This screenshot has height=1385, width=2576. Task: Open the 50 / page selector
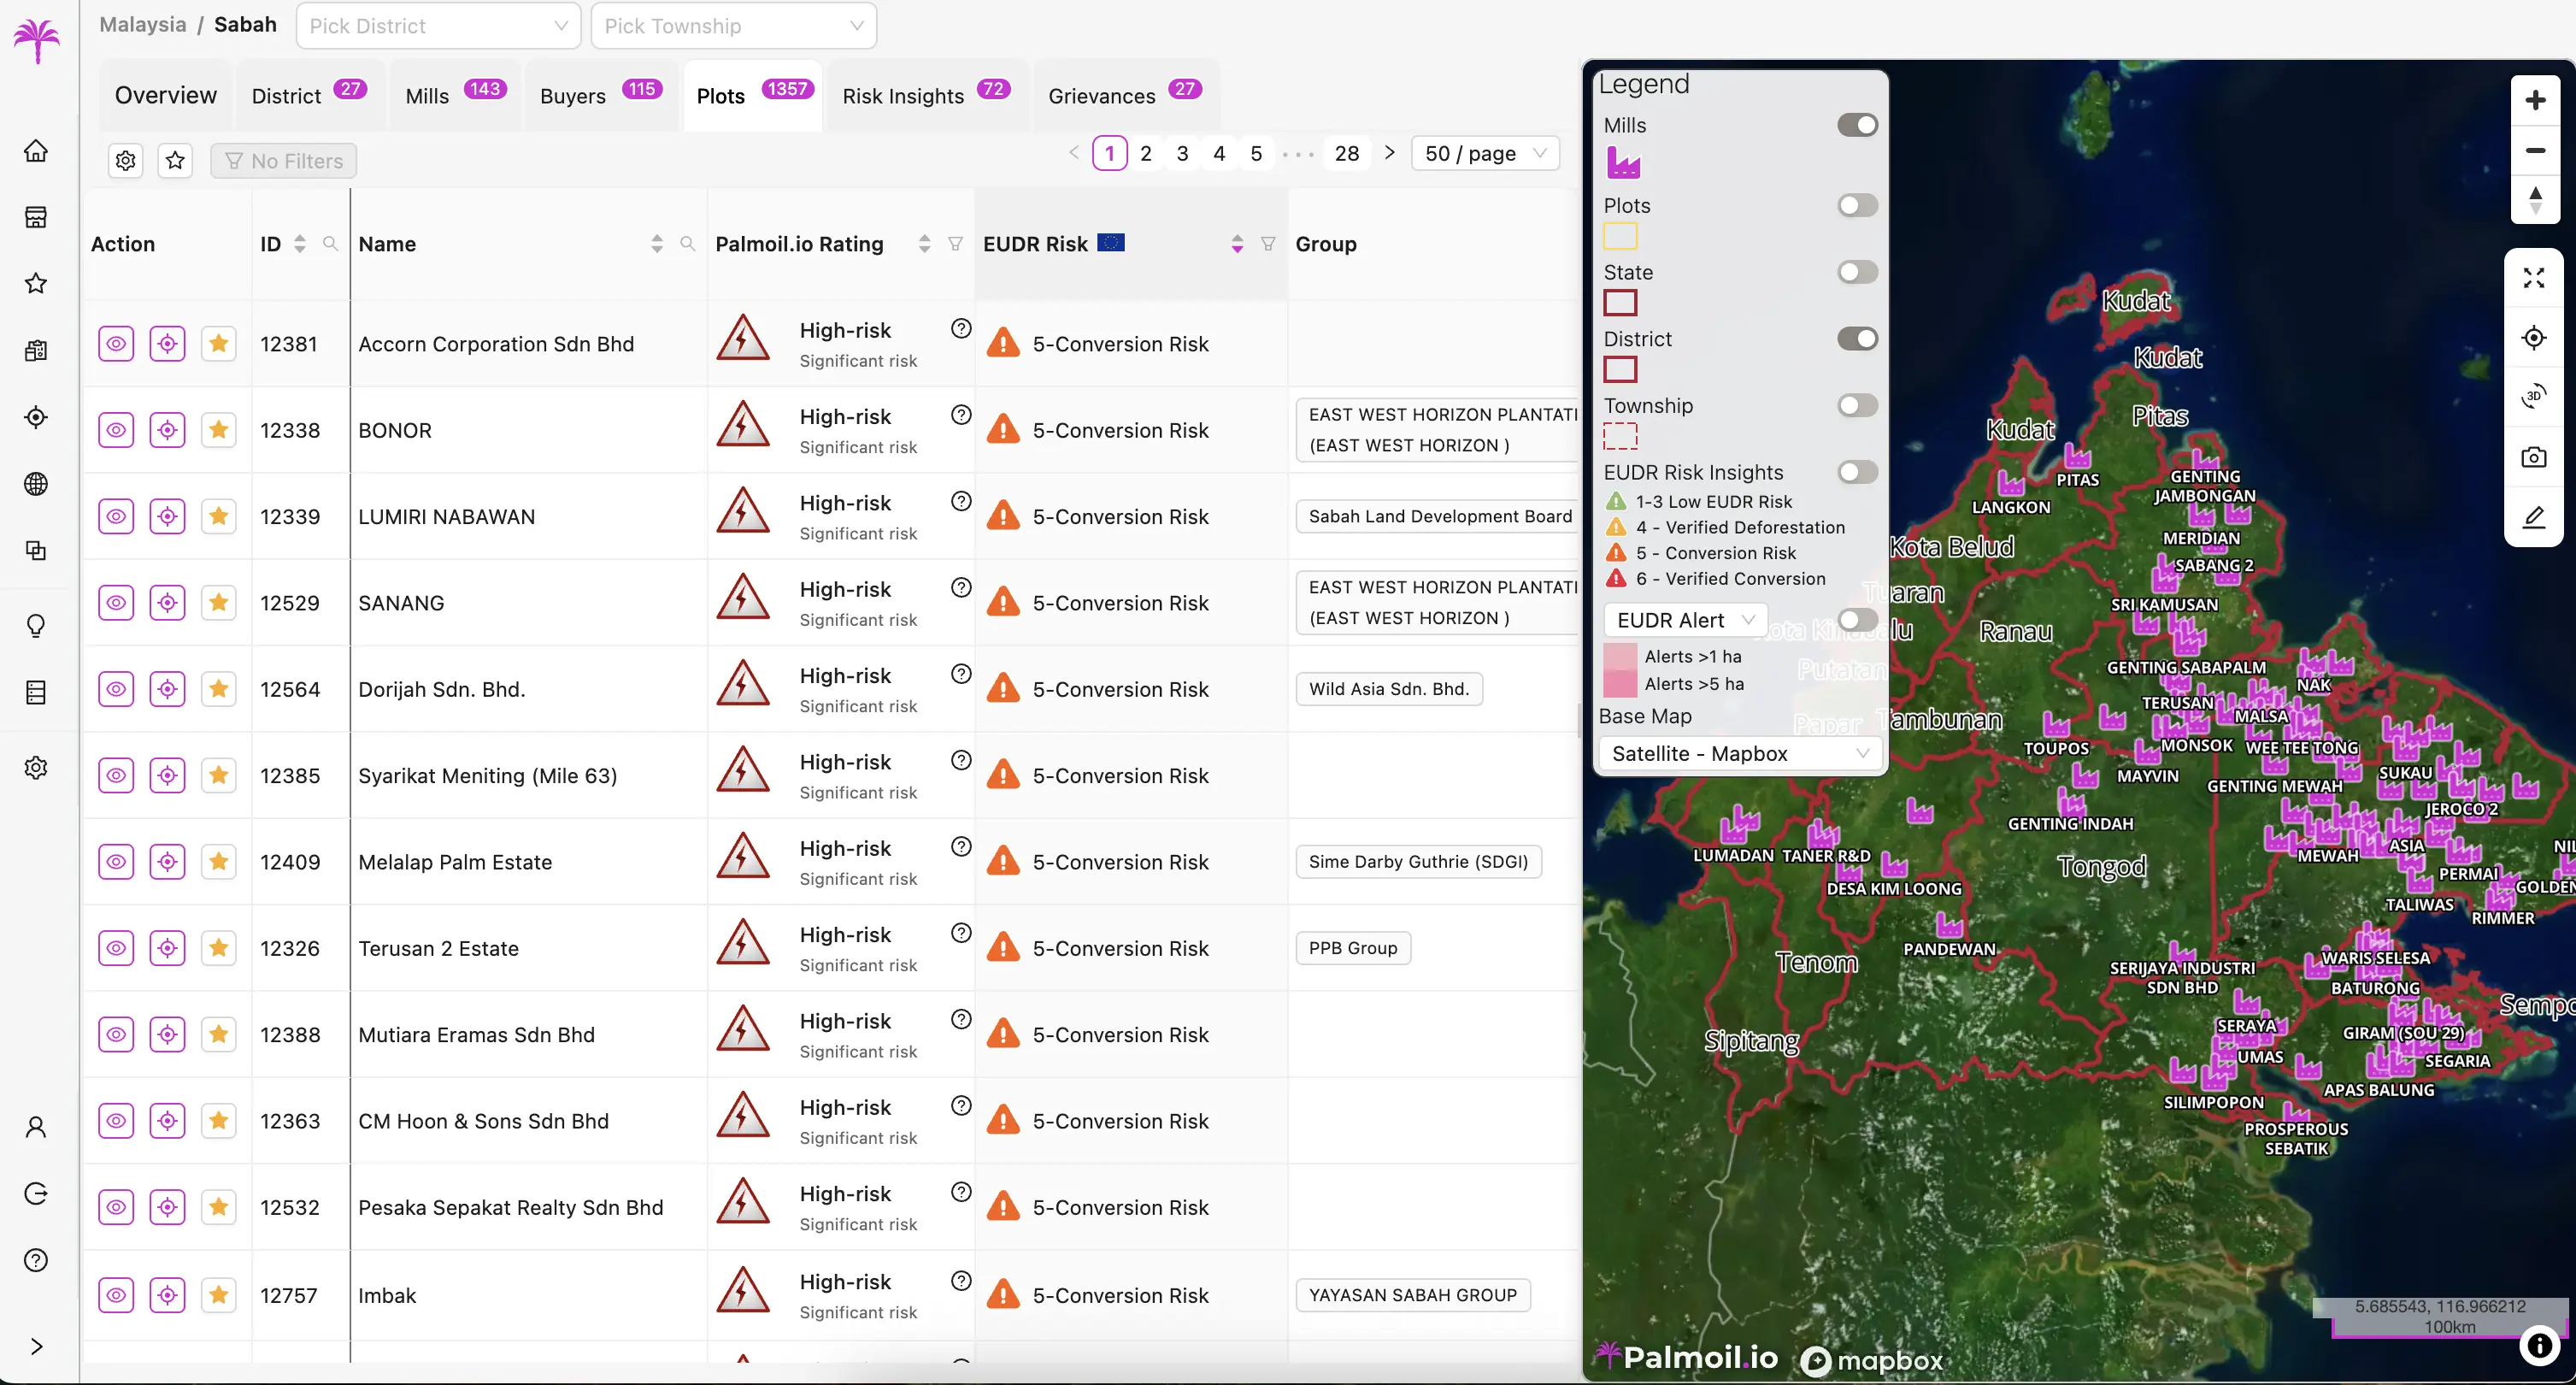1484,153
